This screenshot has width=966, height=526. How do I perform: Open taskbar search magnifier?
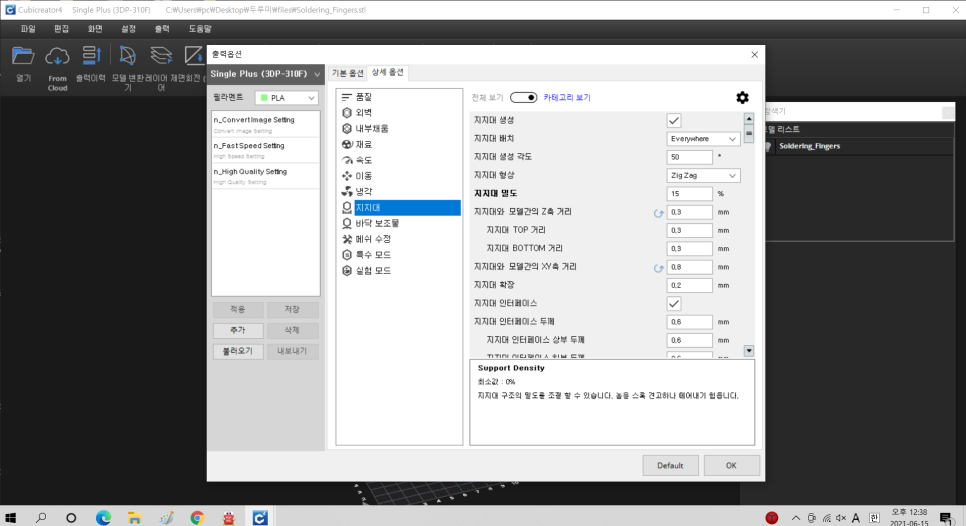click(x=41, y=518)
